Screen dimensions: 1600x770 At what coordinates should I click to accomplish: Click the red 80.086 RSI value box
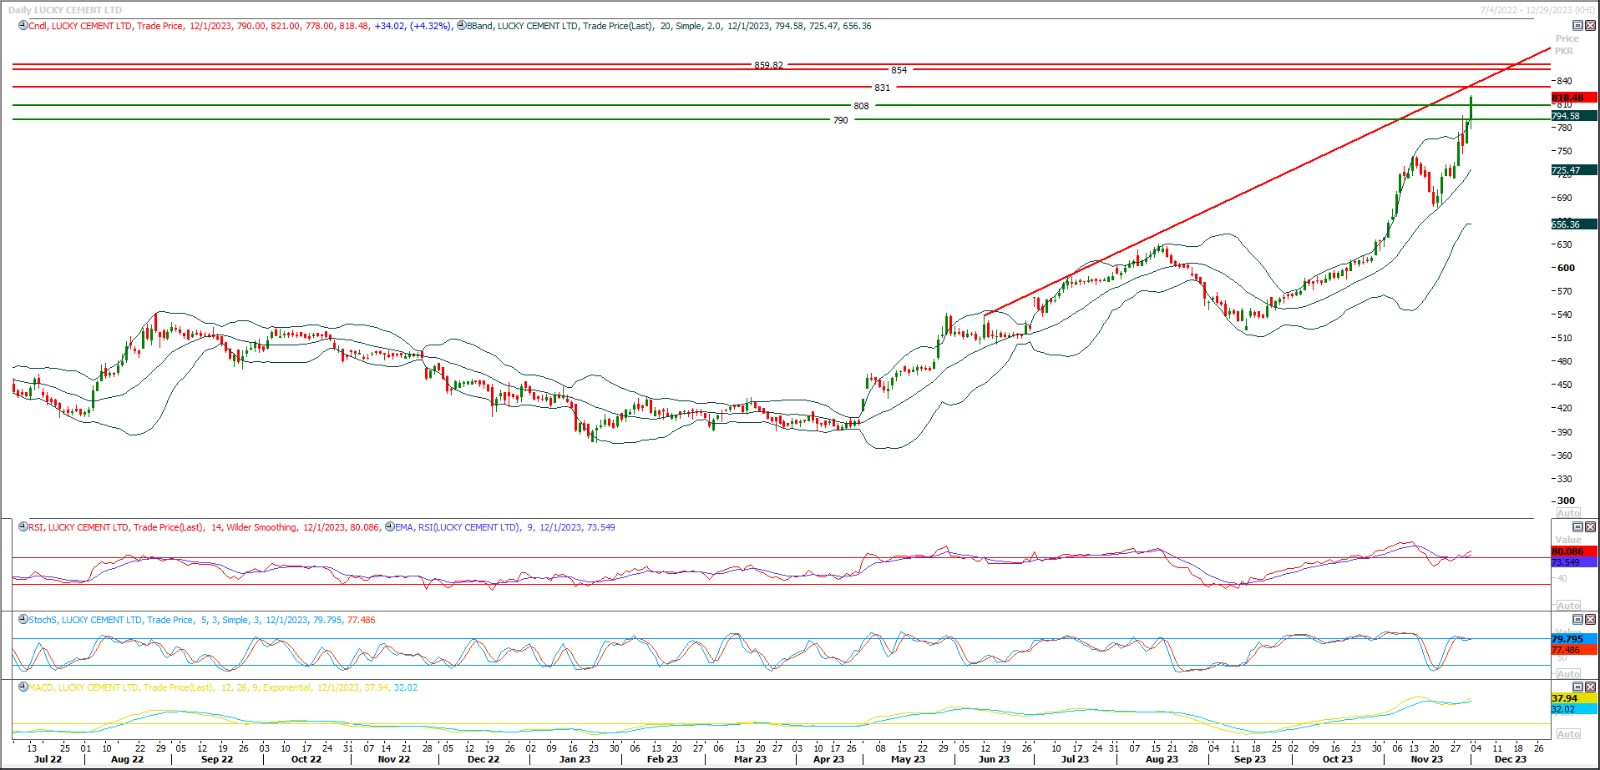[x=1567, y=551]
